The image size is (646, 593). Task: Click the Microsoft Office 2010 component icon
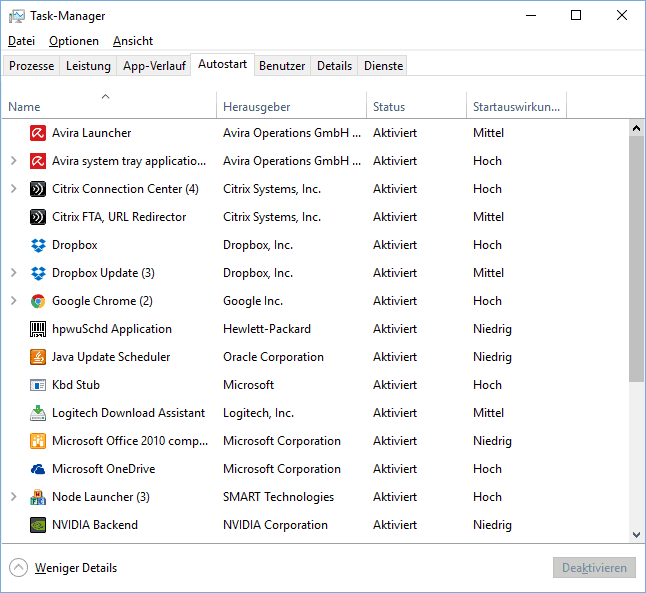tap(38, 441)
